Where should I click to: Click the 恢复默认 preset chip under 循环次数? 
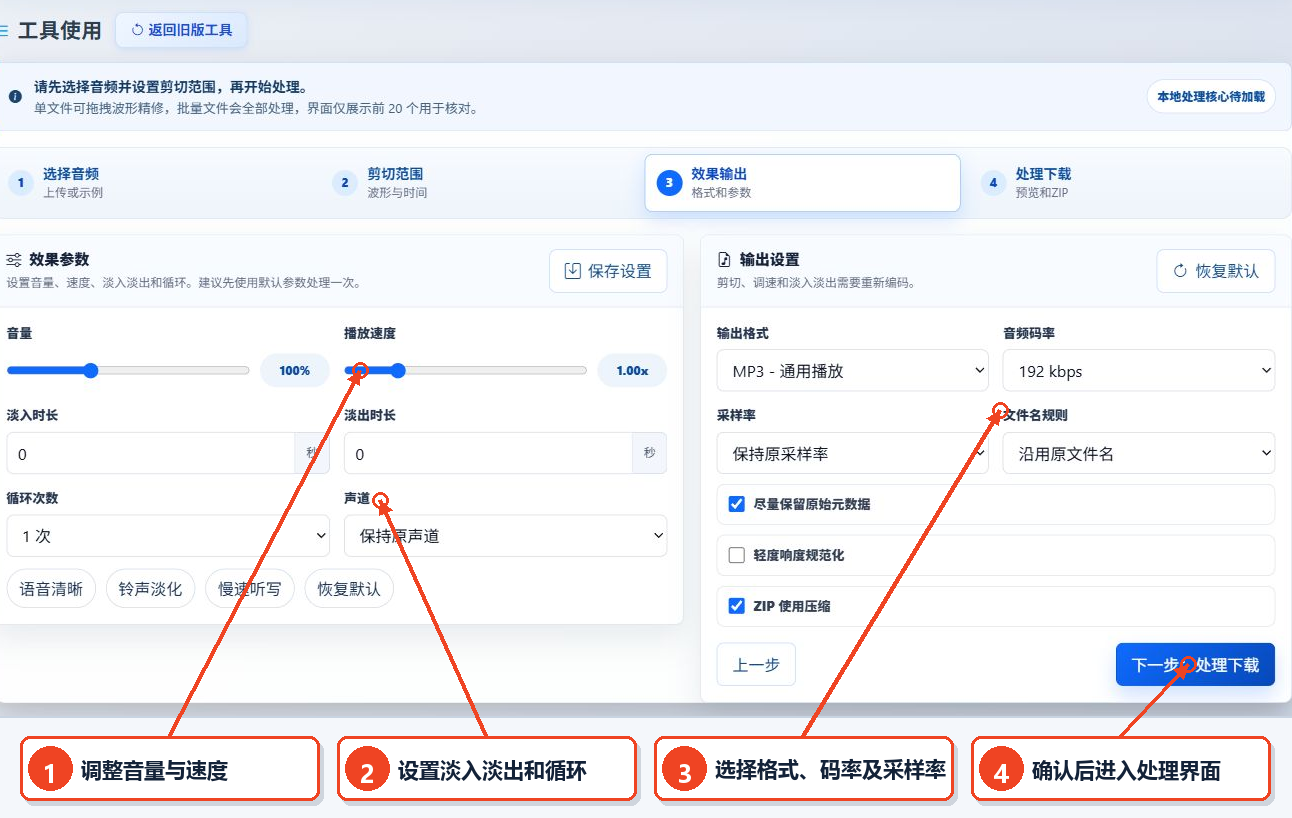[349, 589]
